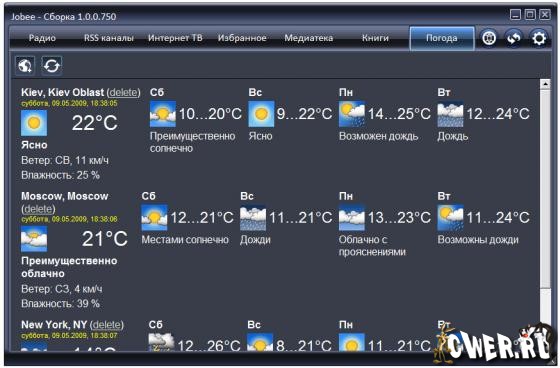Click Moscow, Moscow city name

pyautogui.click(x=65, y=196)
